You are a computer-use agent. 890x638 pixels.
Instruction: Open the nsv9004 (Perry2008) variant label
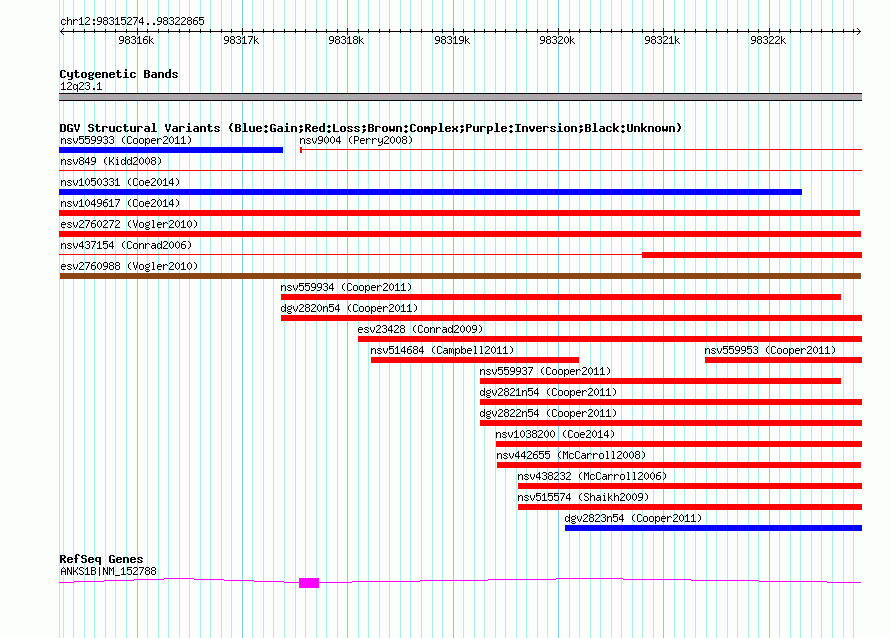click(x=356, y=140)
